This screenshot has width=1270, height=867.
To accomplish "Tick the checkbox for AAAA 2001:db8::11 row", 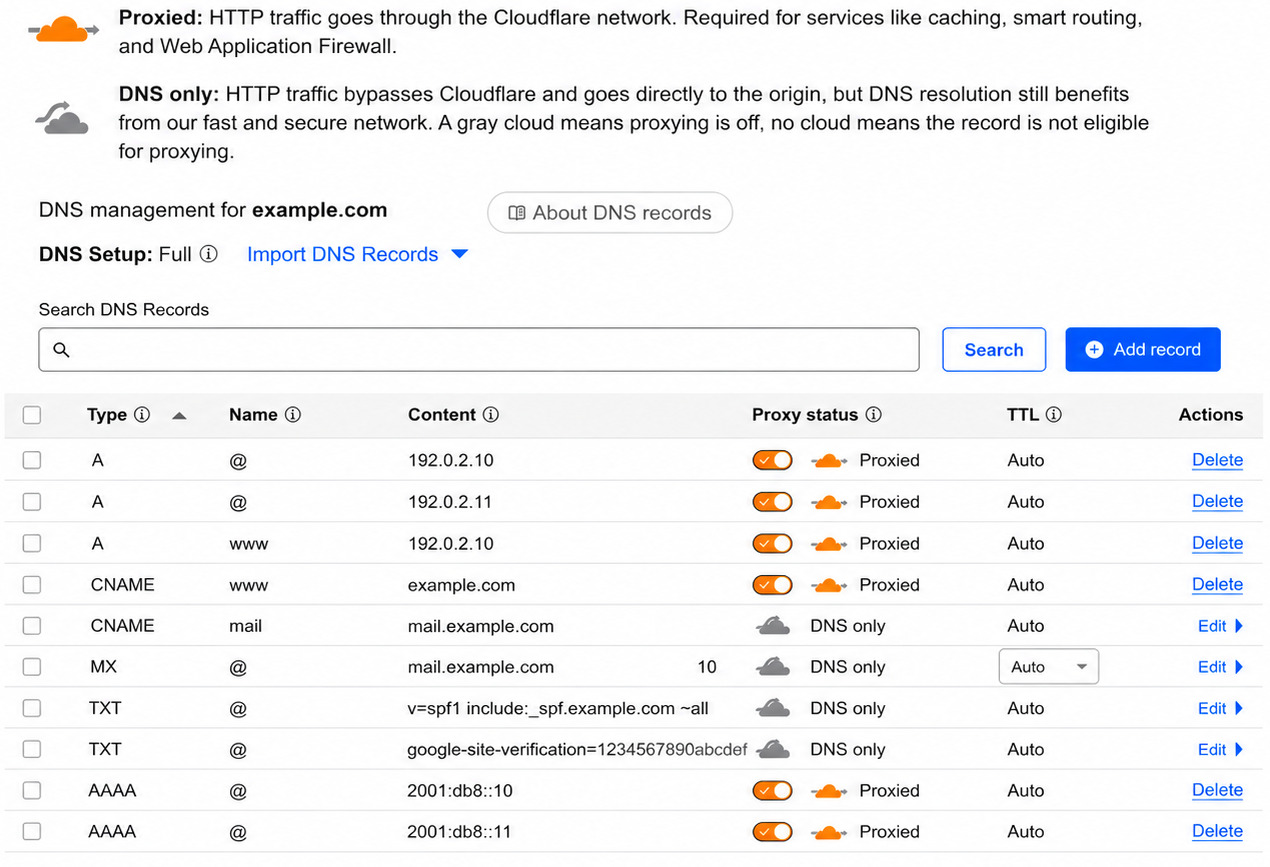I will pyautogui.click(x=32, y=832).
